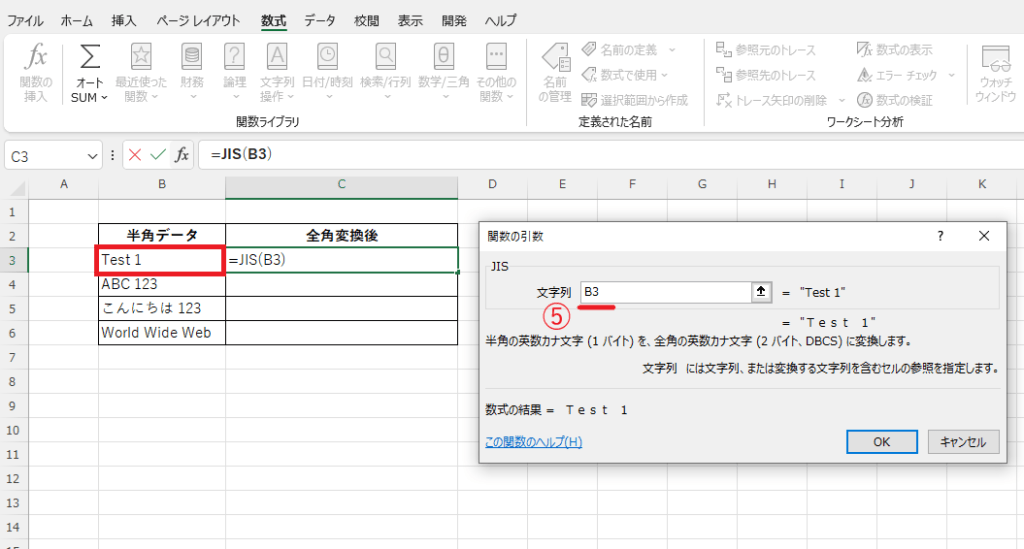Open the Financial (財務) functions menu
Screen dimensions: 1024x549
coord(192,72)
